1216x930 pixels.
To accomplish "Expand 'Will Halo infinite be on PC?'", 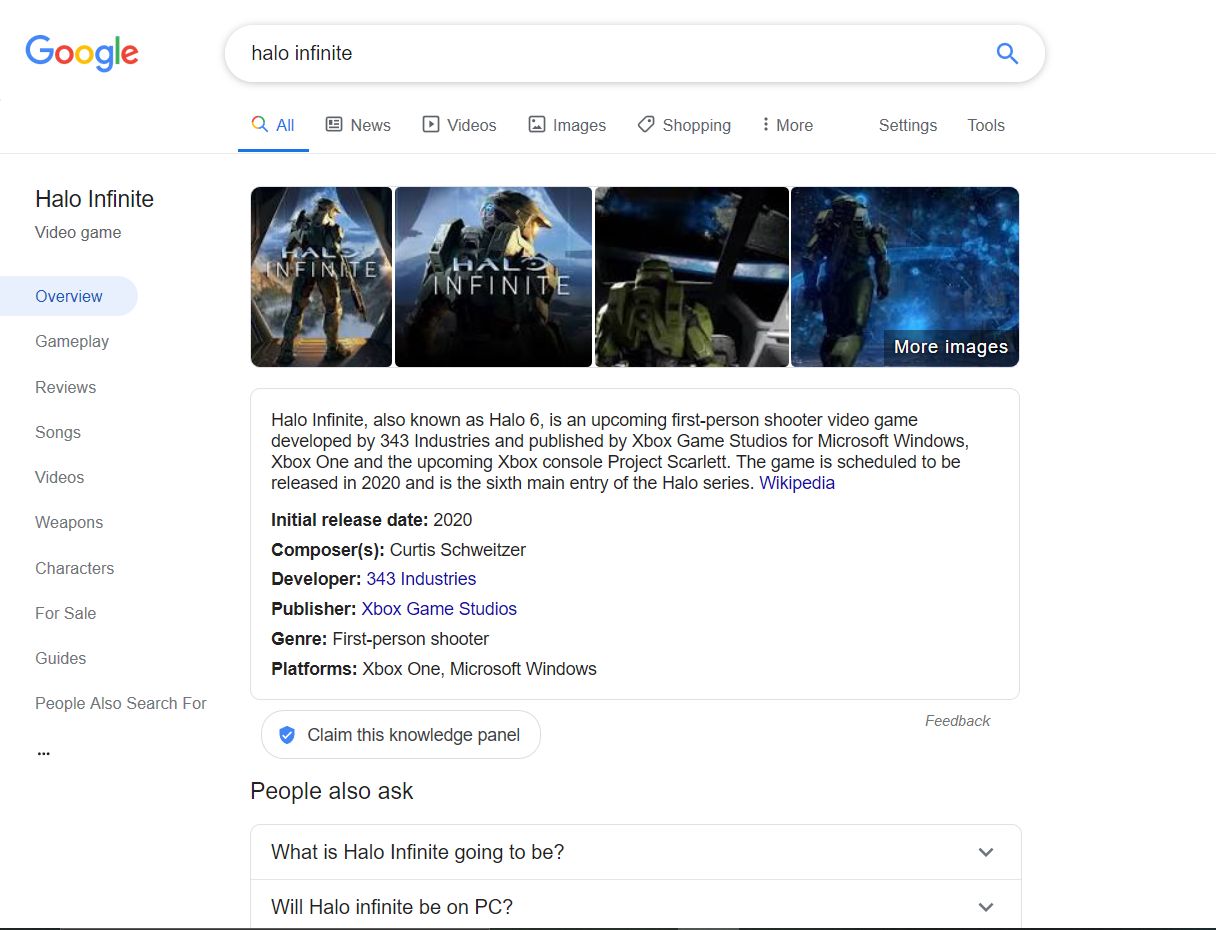I will [635, 906].
